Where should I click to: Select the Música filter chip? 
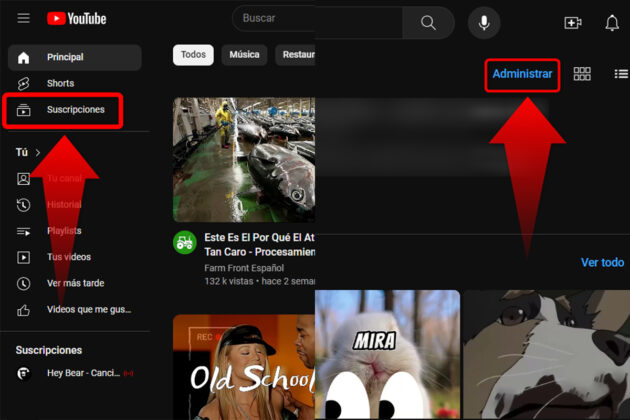coord(244,55)
